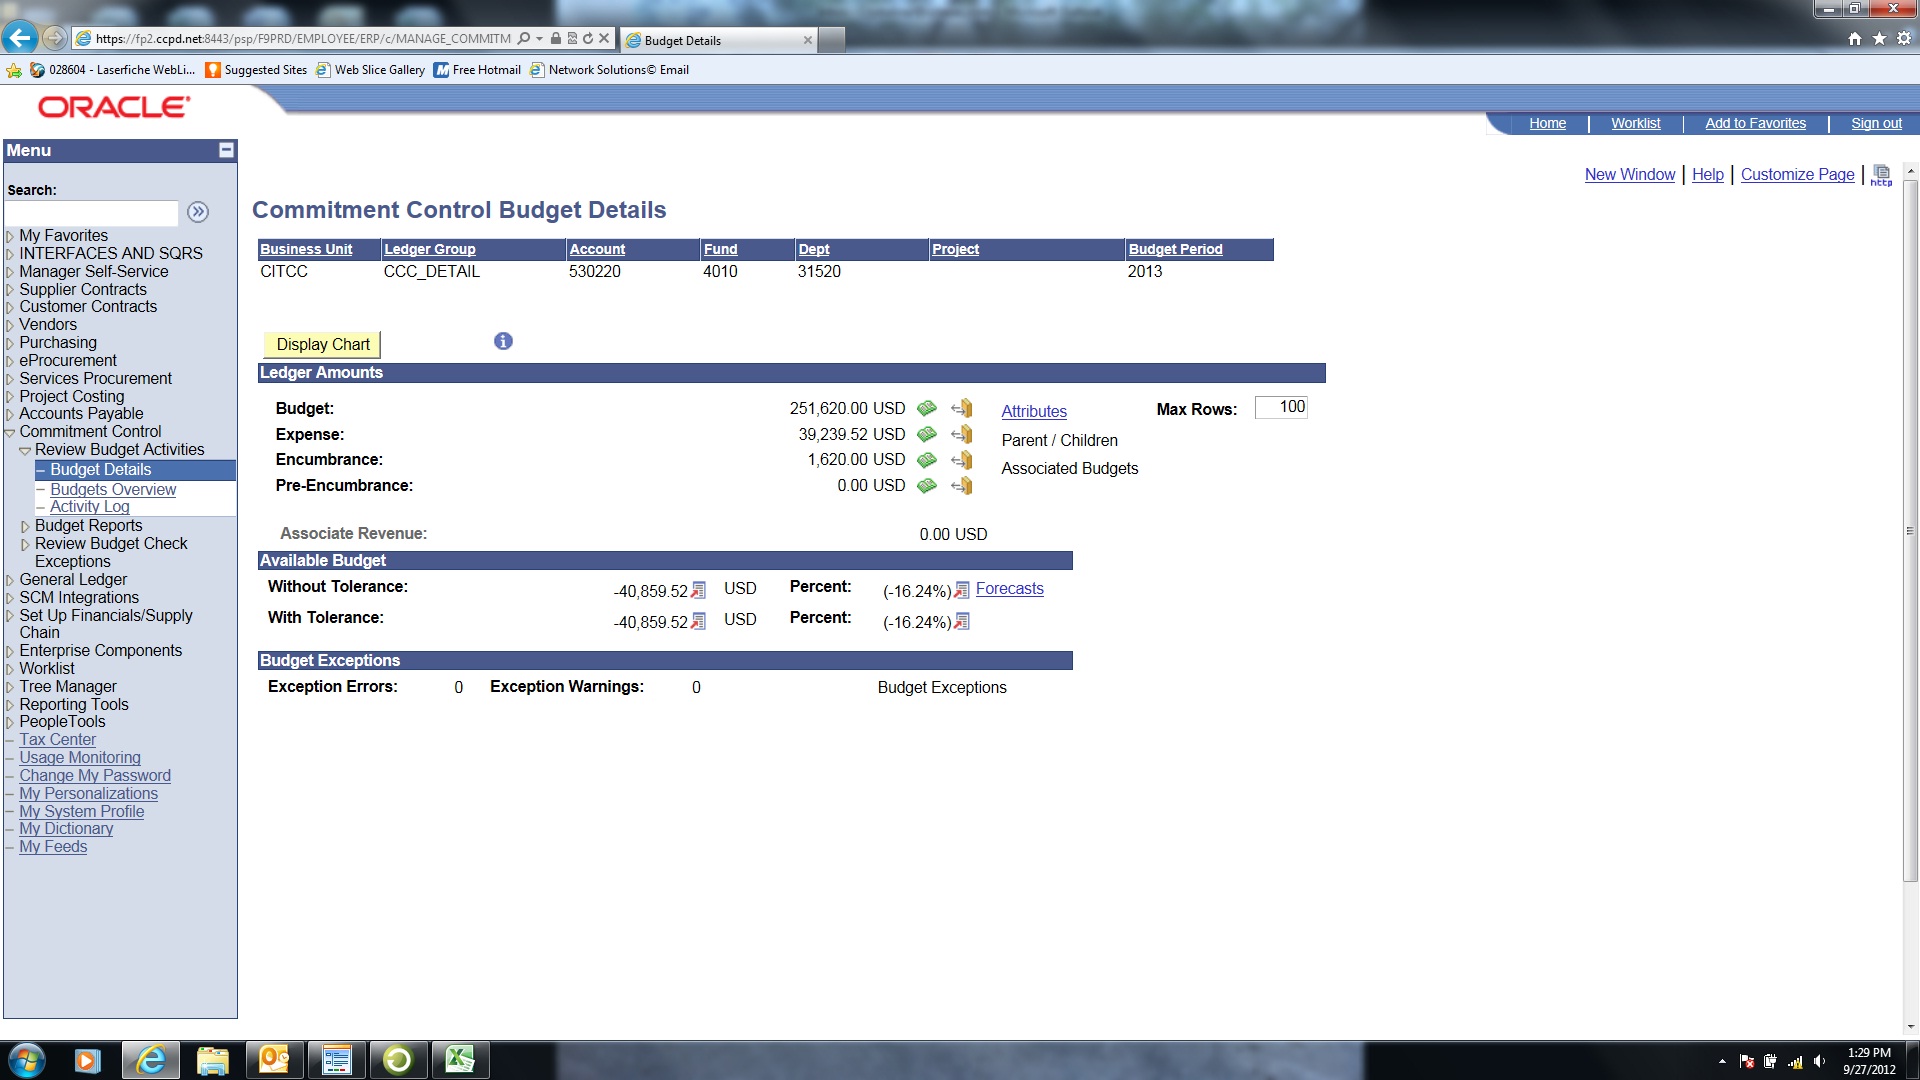Collapse the Commitment Control menu folder
Screen dimensions: 1920x1080
point(10,433)
